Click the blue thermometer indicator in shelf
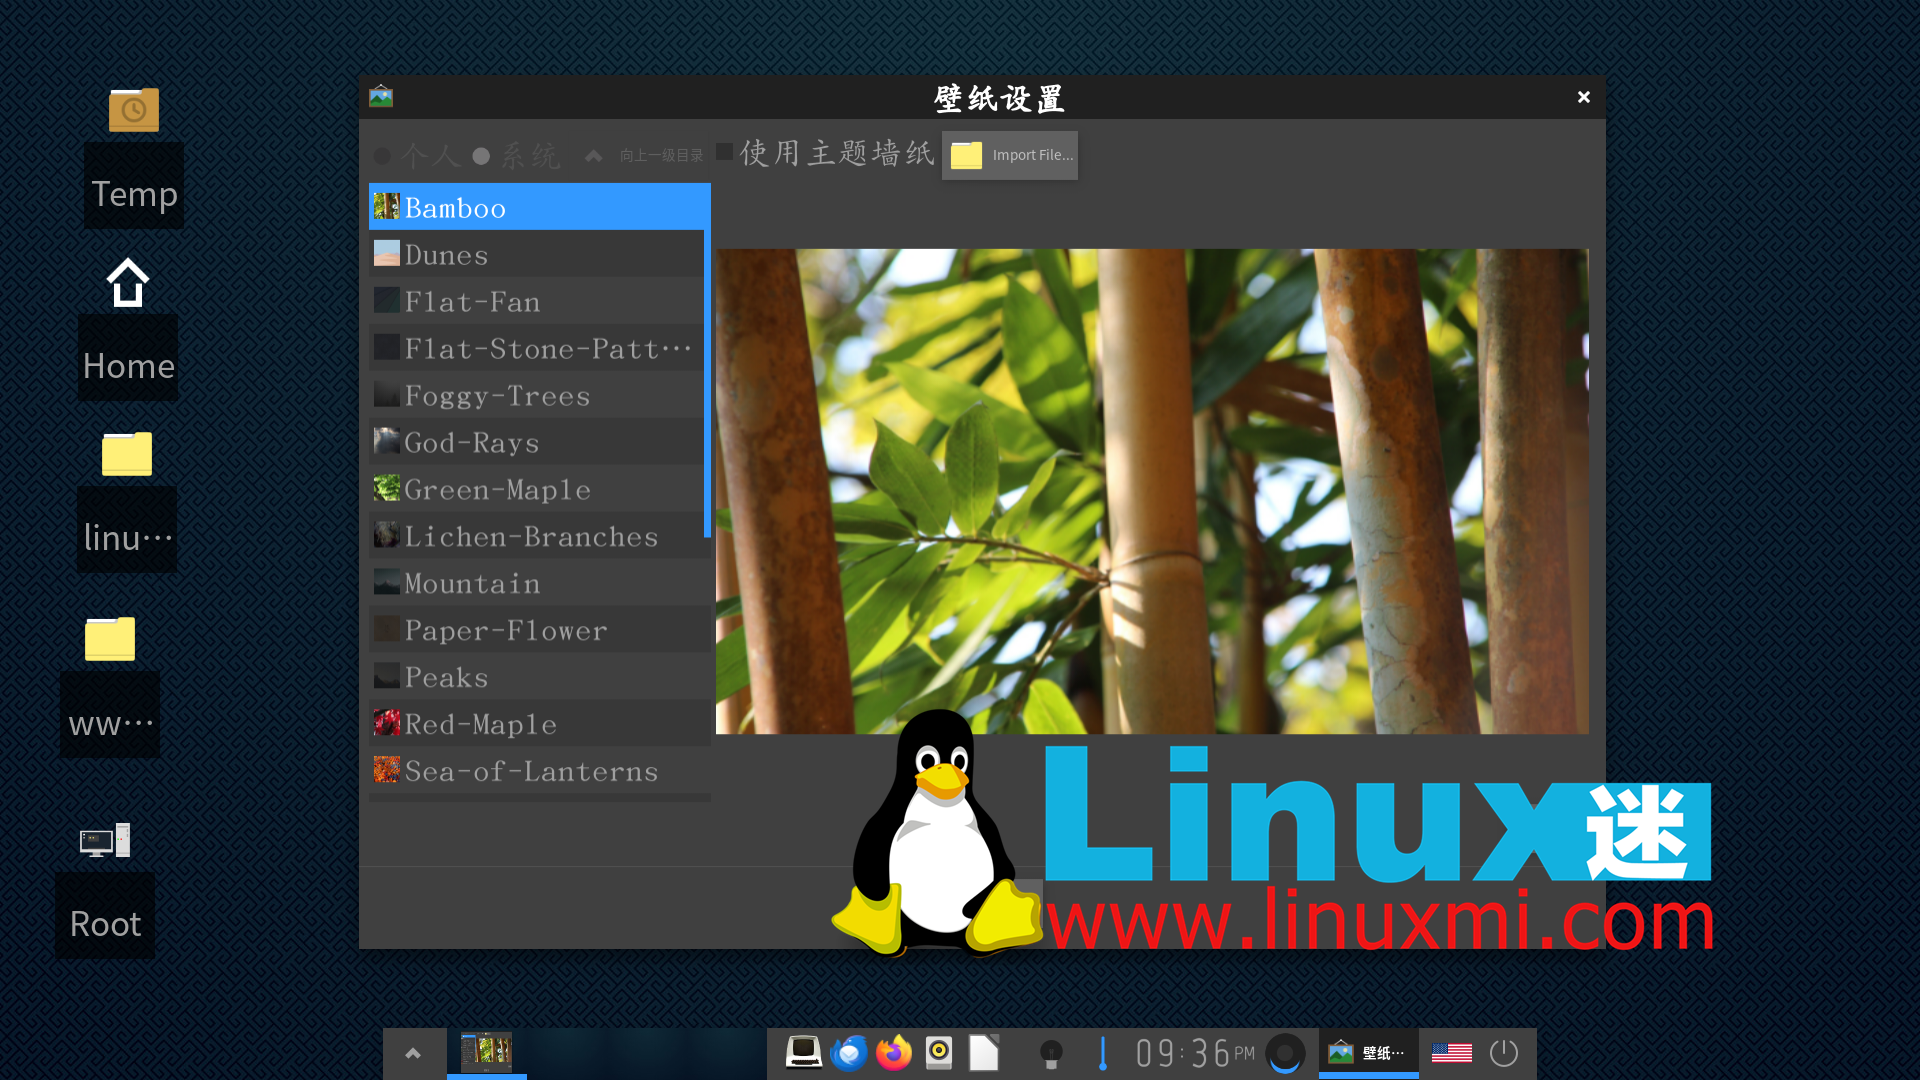 point(1103,1053)
